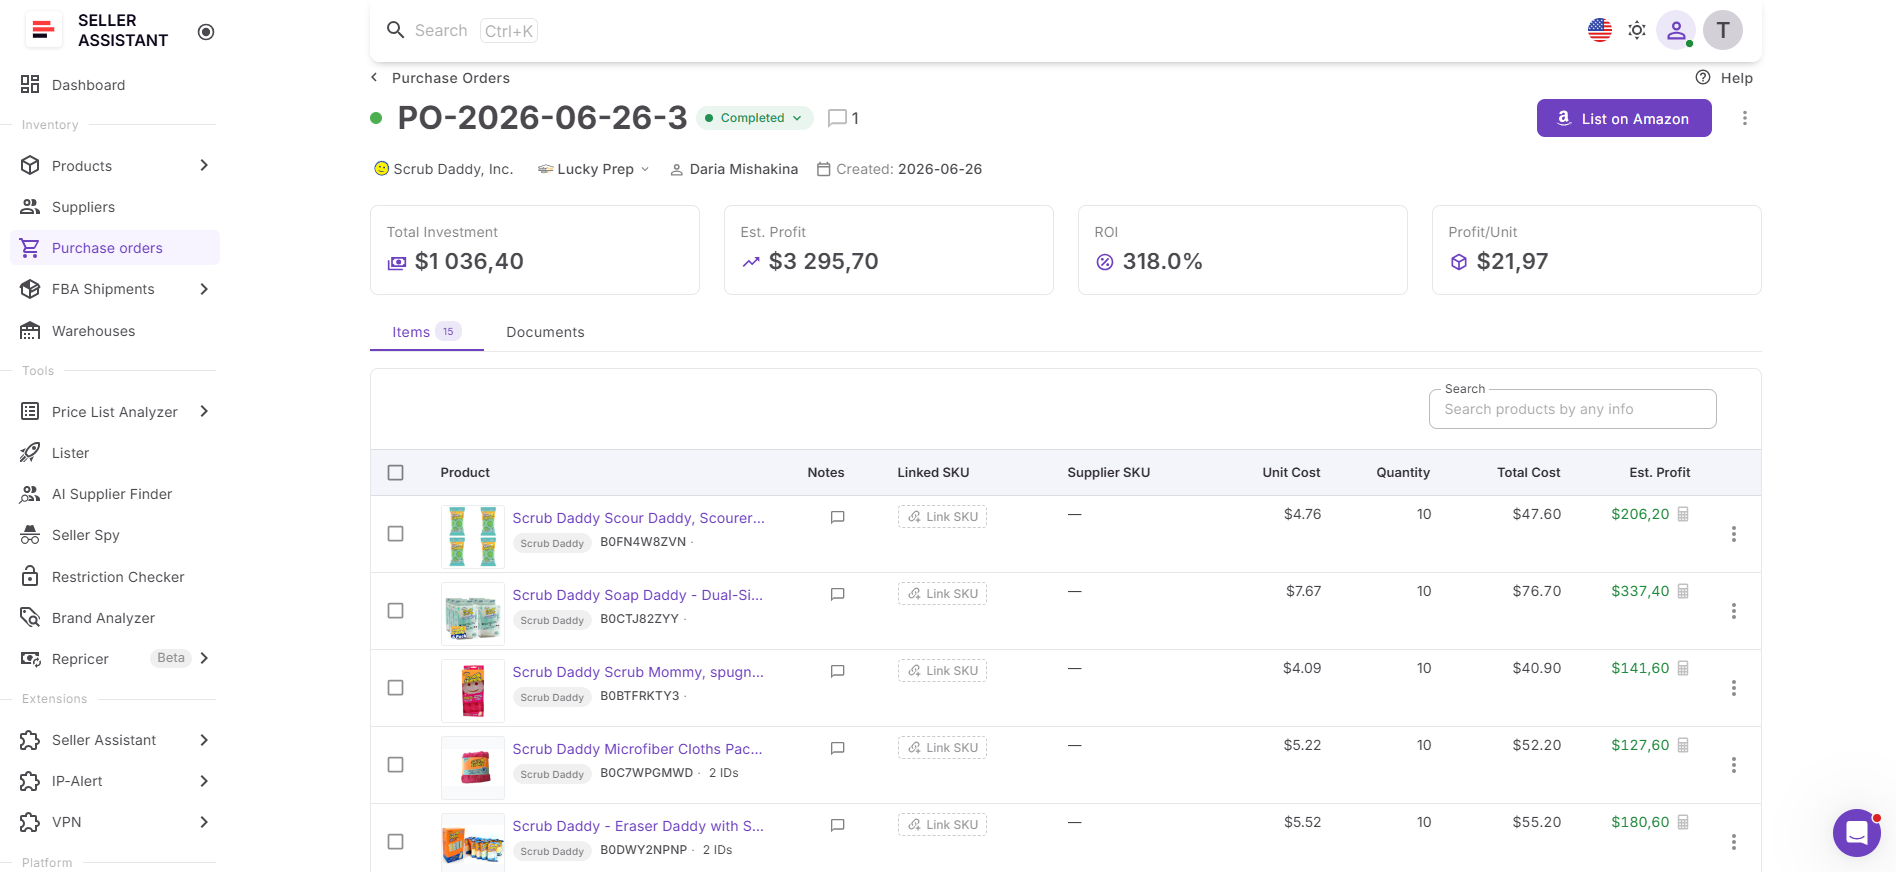Click the Price List Analyzer icon
The image size is (1896, 872).
[x=31, y=411]
